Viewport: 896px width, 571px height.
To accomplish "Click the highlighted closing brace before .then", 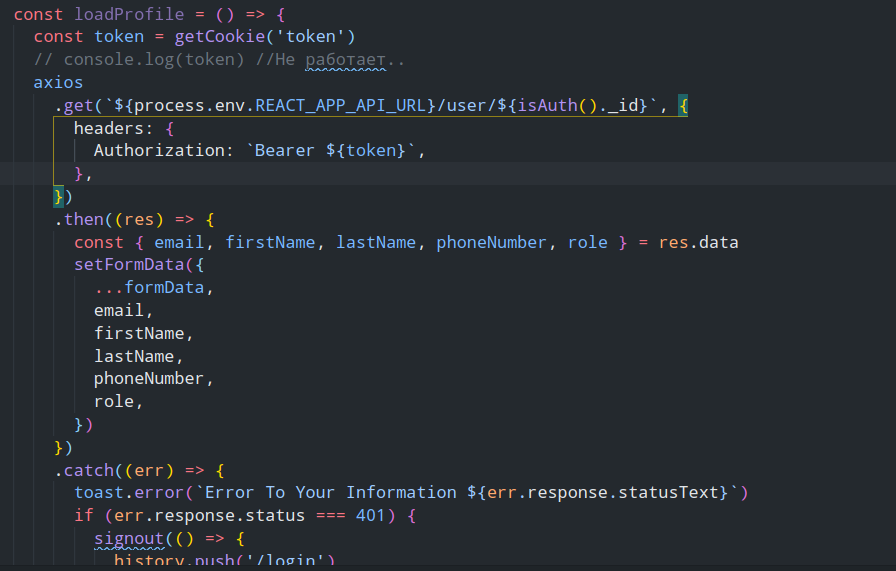I will point(58,197).
